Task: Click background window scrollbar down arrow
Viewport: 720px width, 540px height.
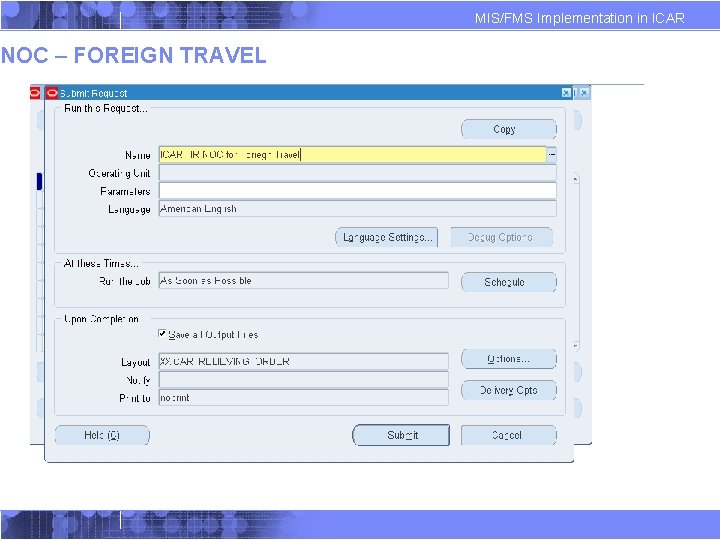Action: 576,345
